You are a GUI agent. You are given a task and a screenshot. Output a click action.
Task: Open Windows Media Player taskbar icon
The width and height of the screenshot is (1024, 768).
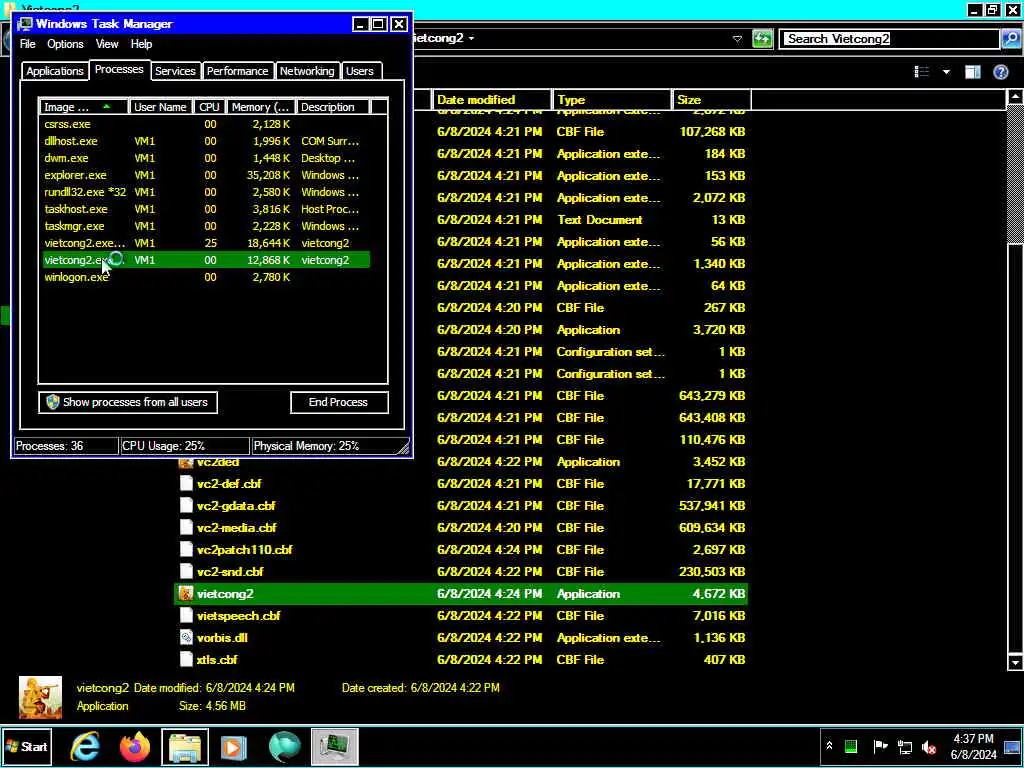coord(234,747)
